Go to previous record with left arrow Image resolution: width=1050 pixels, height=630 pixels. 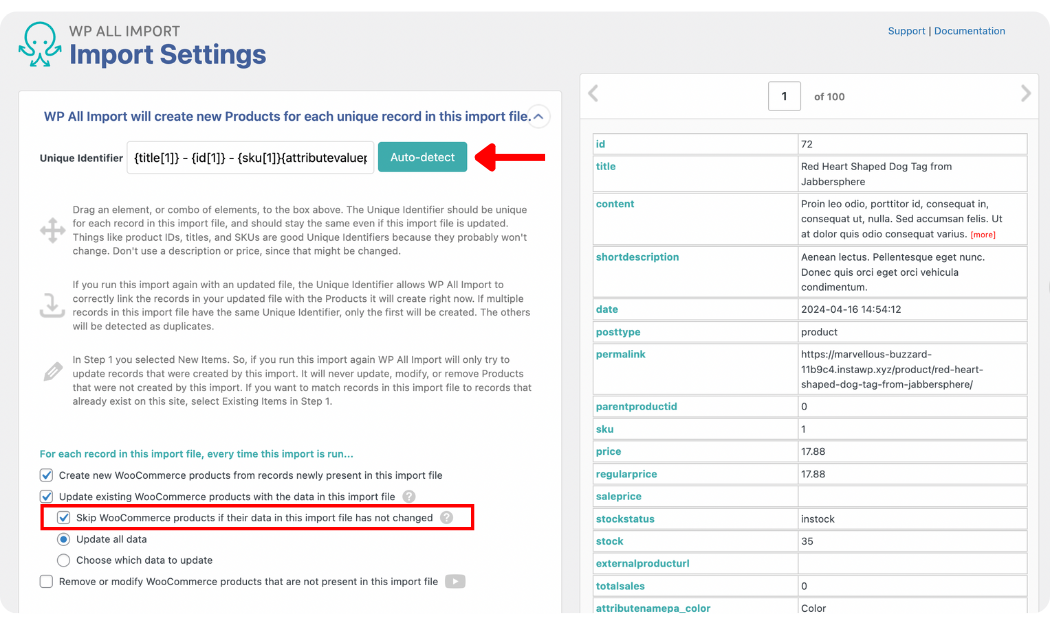coord(593,94)
